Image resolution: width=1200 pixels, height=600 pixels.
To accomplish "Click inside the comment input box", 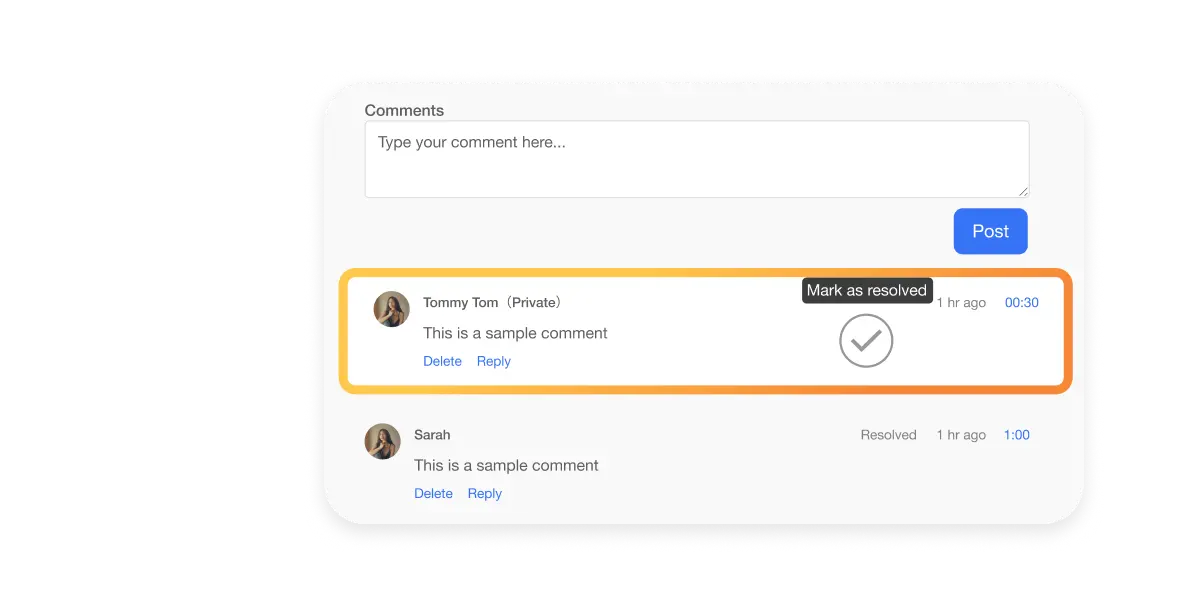I will pos(696,158).
